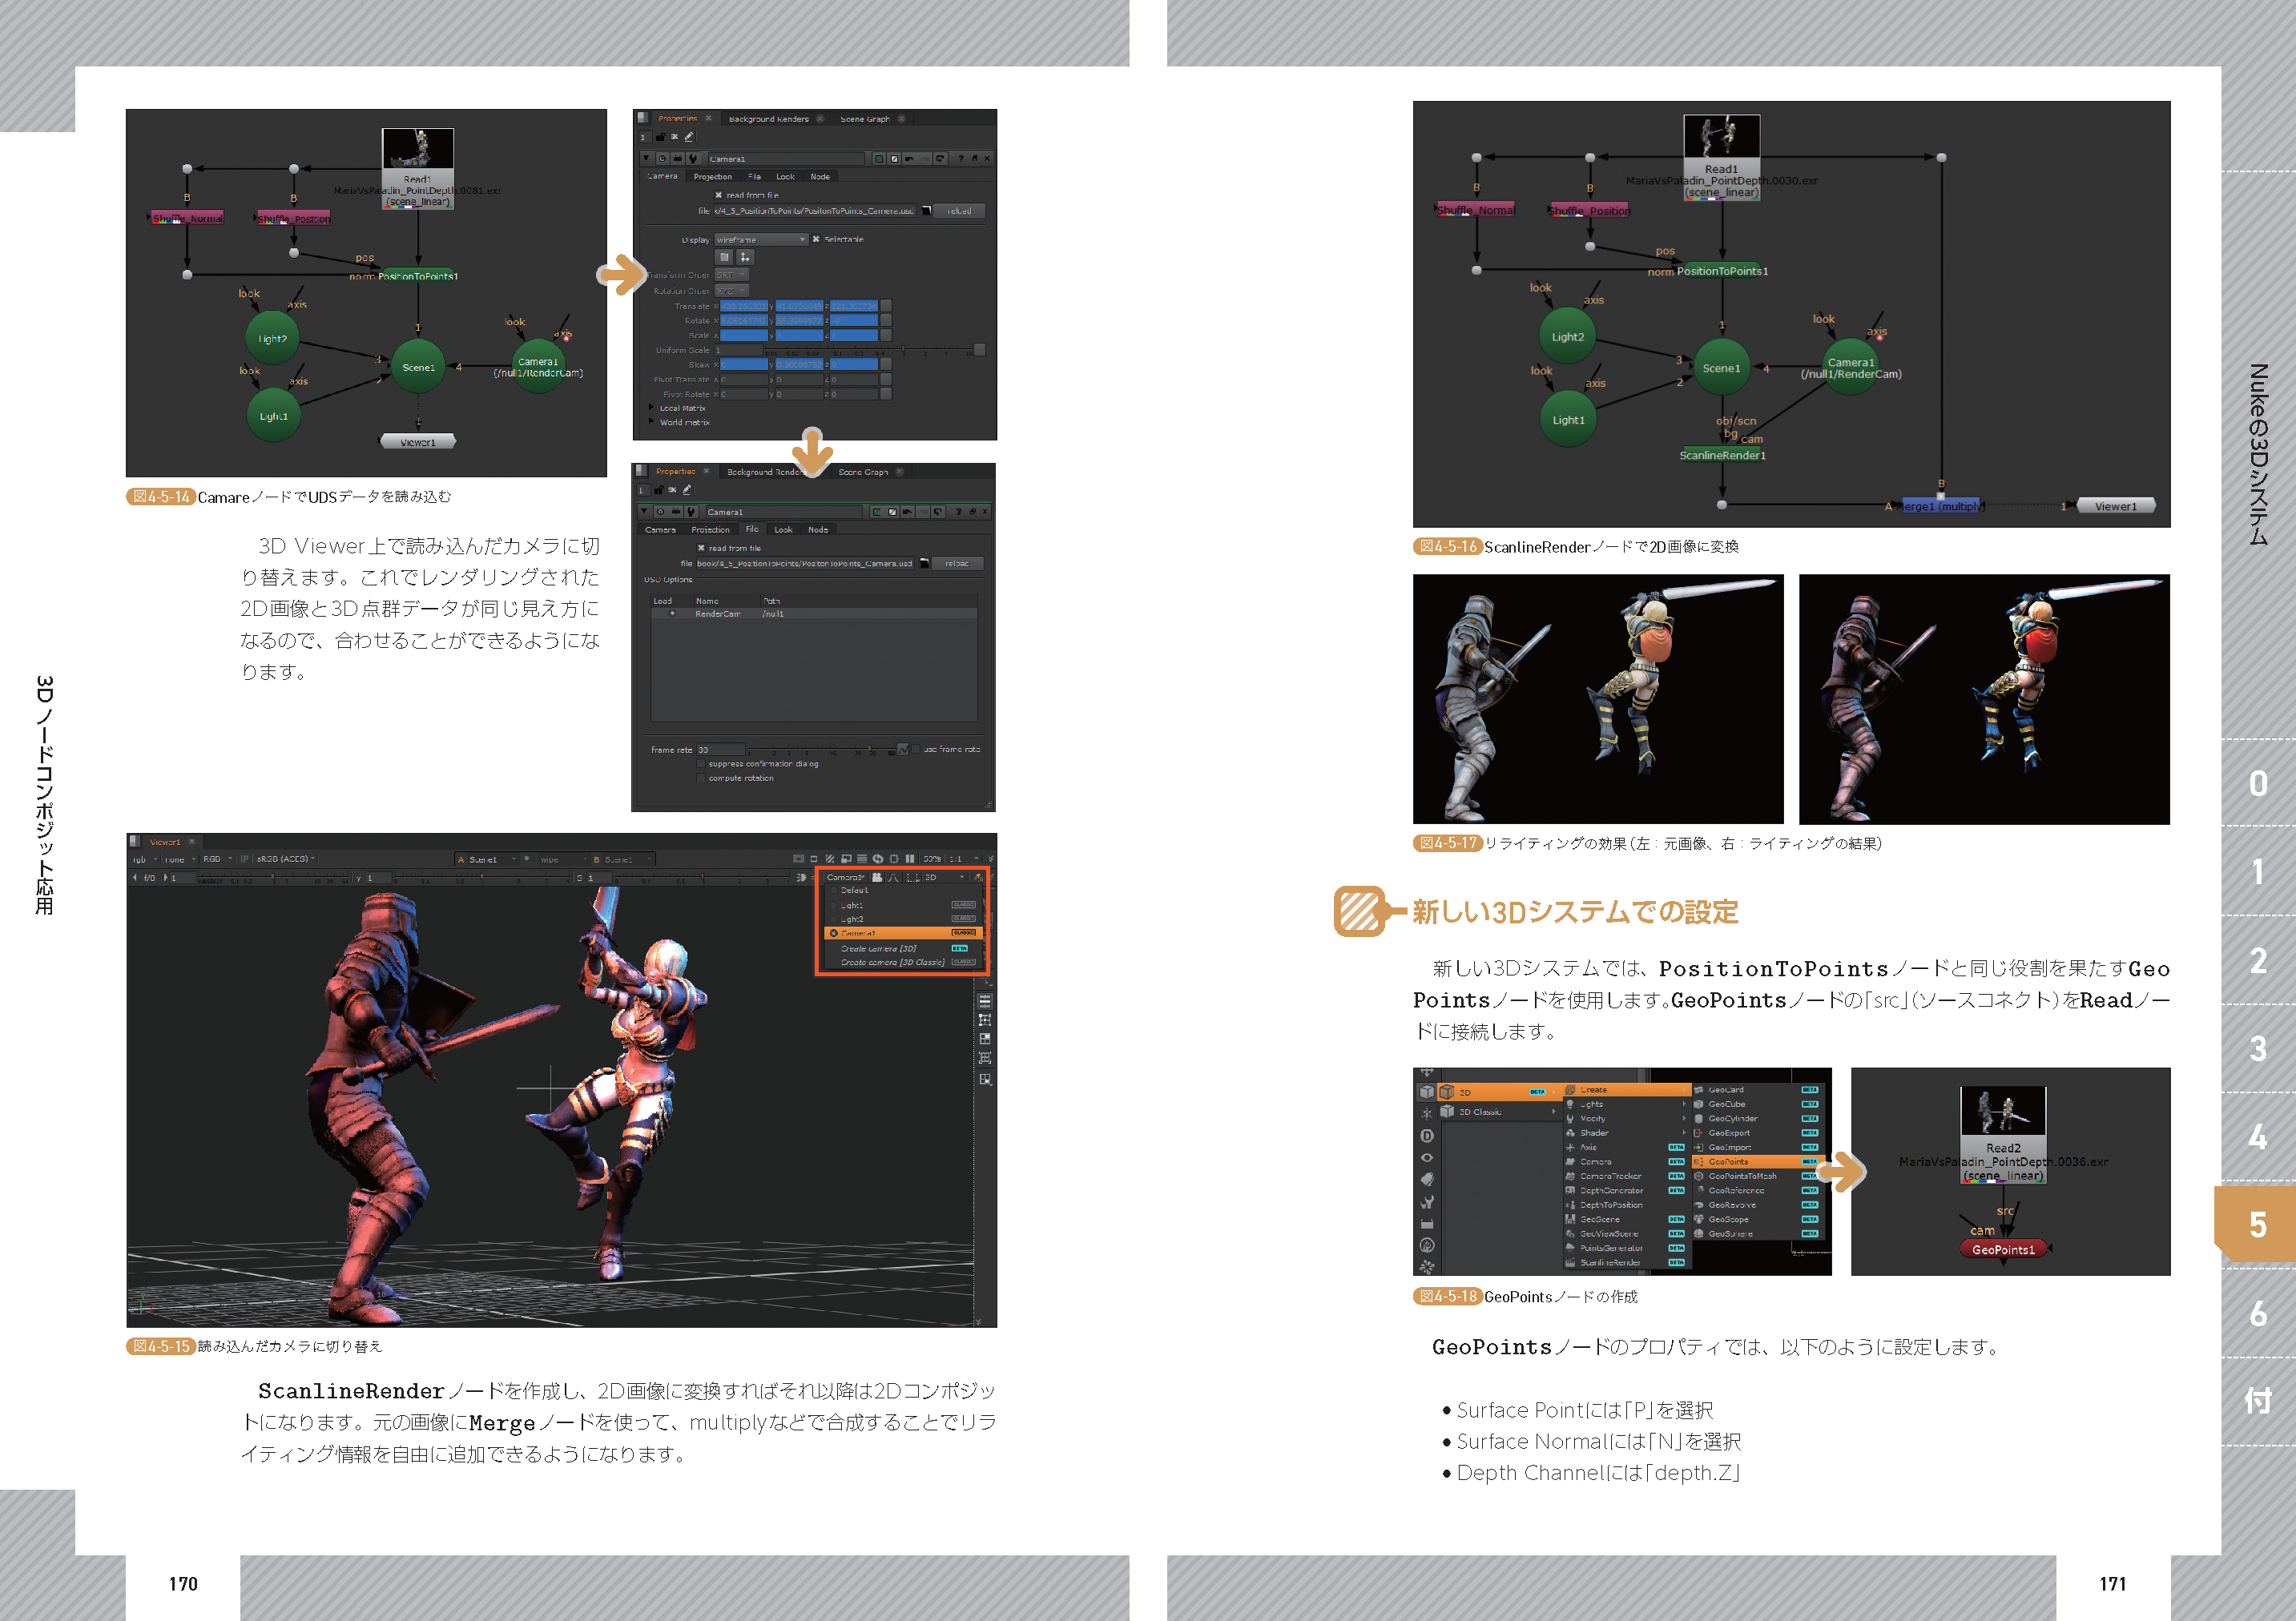Click the 3D cube icon in Nuke toolbar
Screen dimensions: 2296x1621
point(1427,1092)
